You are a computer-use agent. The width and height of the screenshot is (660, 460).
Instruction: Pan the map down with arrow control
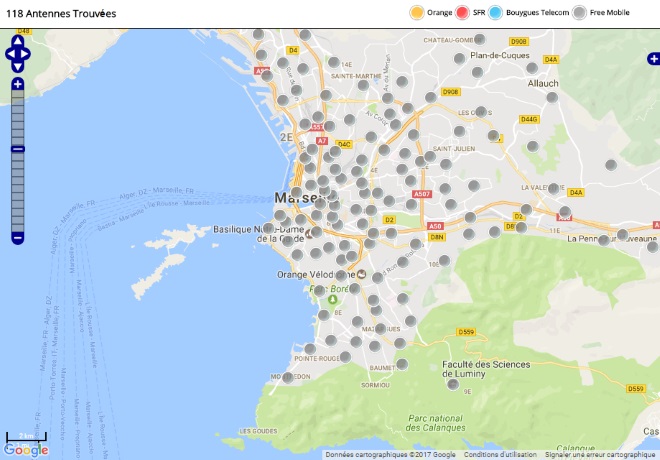coord(17,67)
